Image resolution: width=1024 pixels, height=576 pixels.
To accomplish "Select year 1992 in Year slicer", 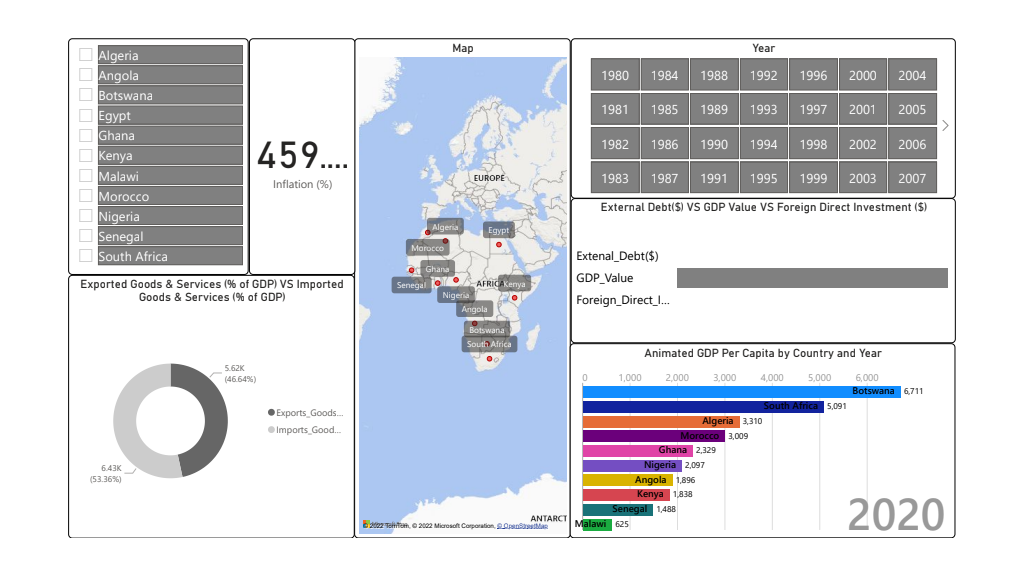I will click(x=763, y=75).
